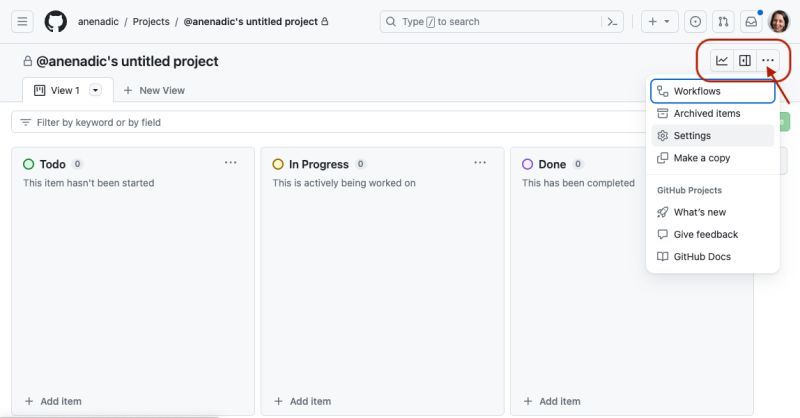Screen dimensions: 800x418
Task: Open project Insights chart icon
Action: tap(721, 61)
